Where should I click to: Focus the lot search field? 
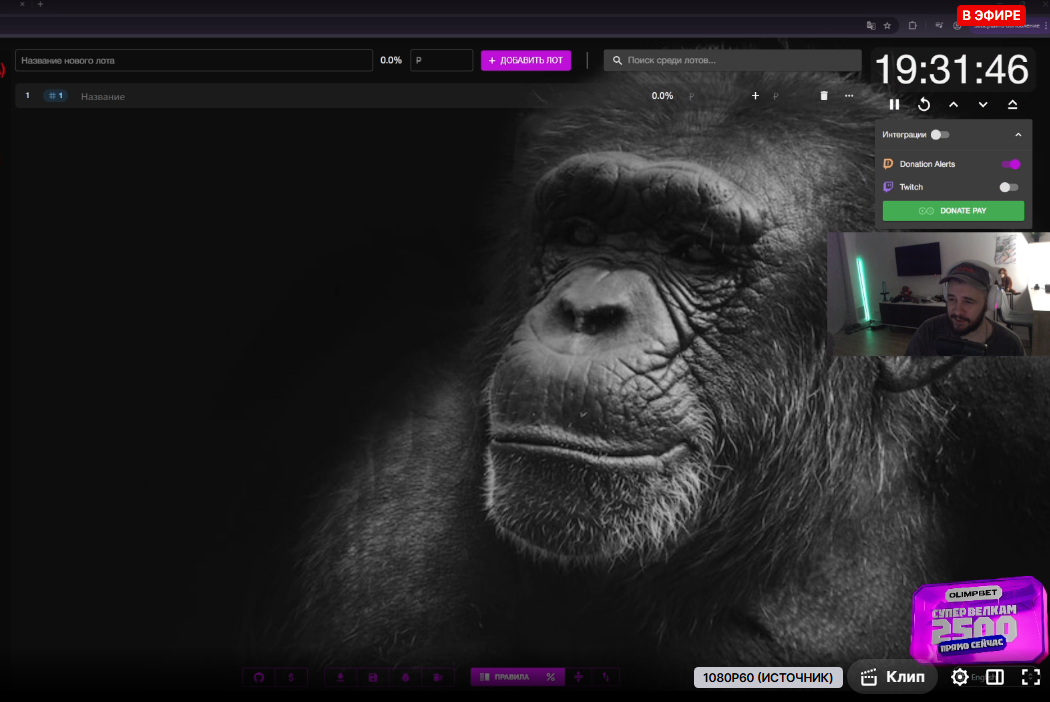coord(733,60)
